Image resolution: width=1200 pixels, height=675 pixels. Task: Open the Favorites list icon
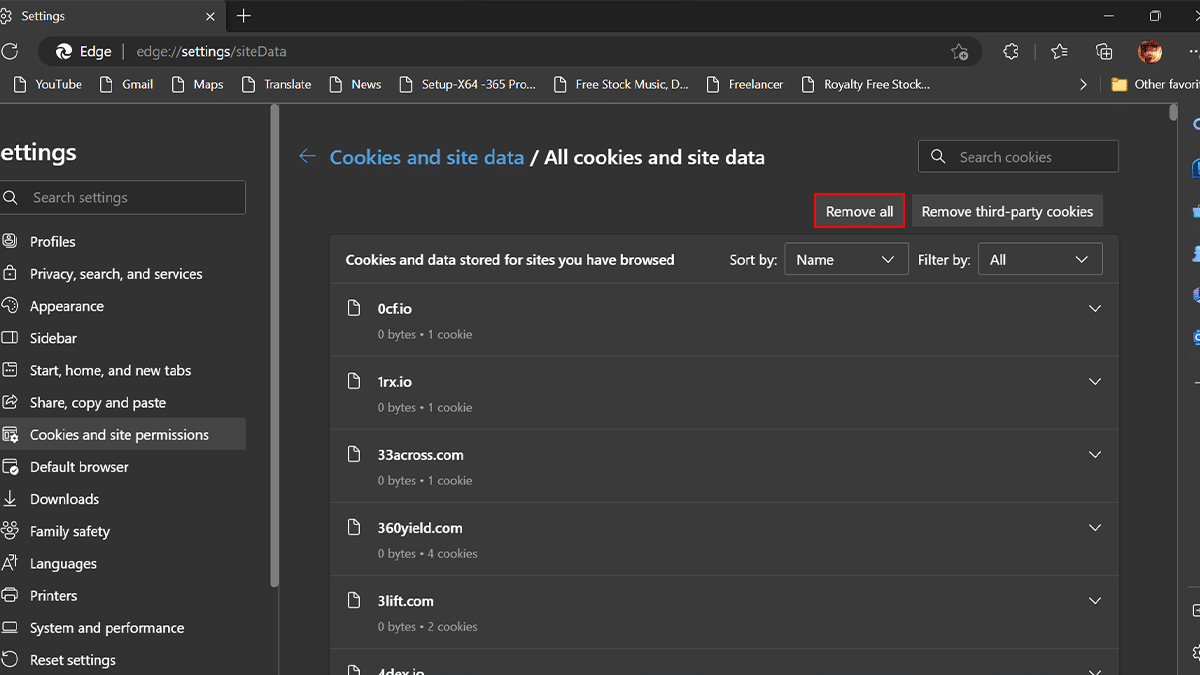tap(1059, 52)
